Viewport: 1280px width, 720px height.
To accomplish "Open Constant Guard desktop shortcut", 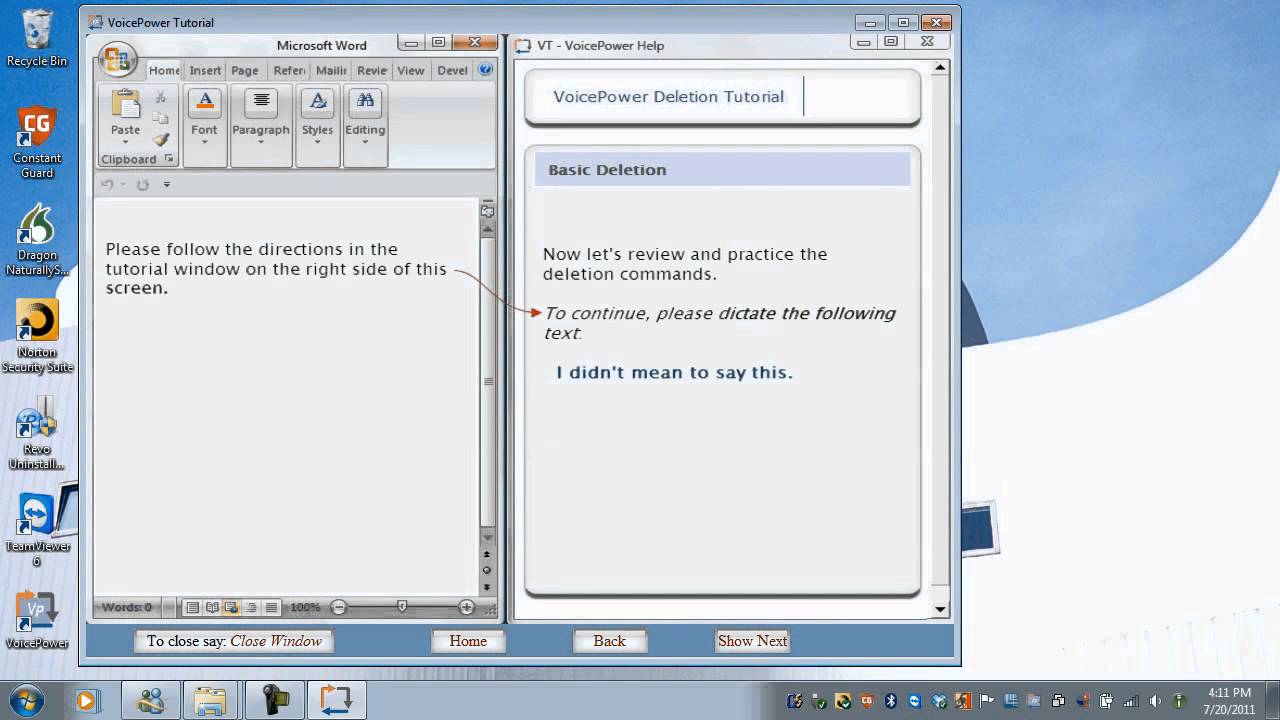I will [x=37, y=142].
